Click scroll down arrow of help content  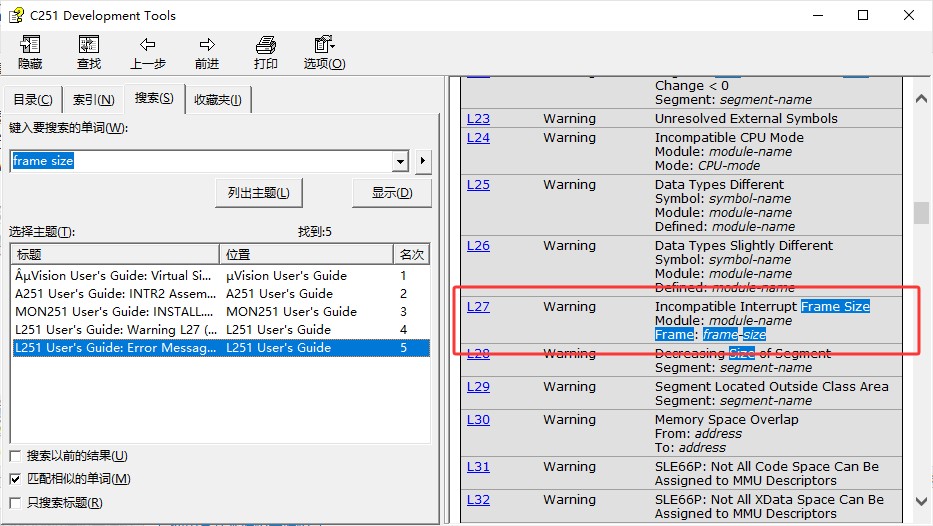921,502
